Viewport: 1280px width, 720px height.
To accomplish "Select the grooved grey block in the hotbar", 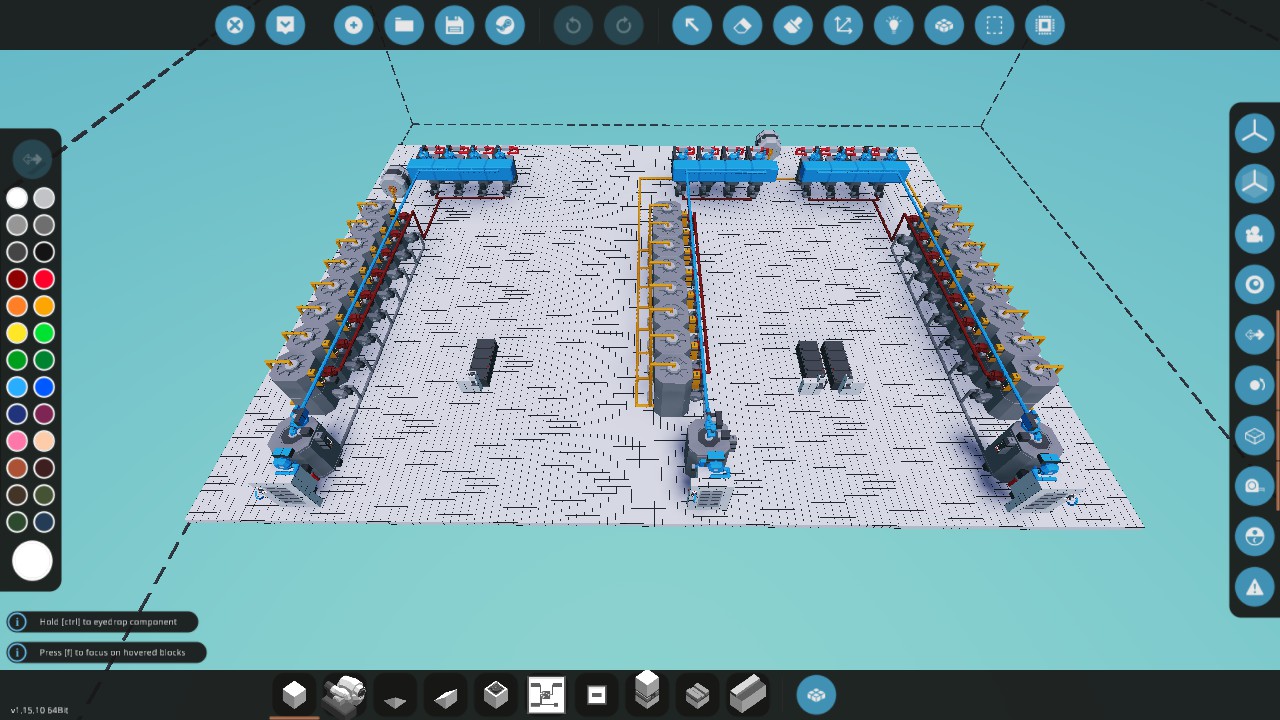I will (x=698, y=694).
